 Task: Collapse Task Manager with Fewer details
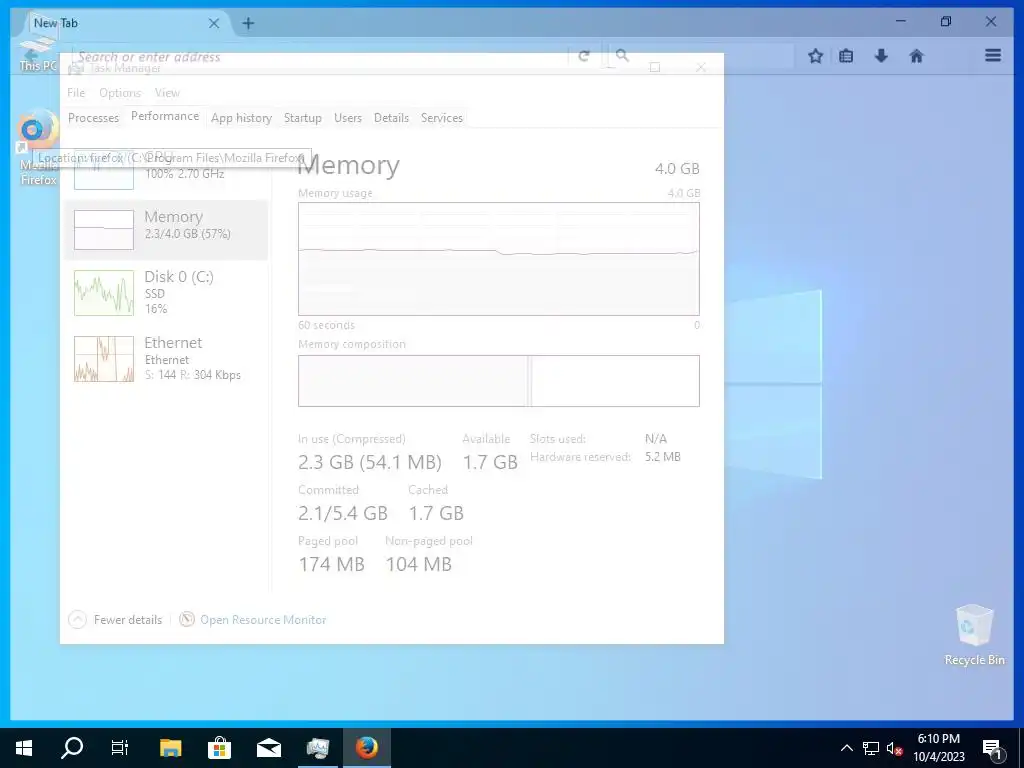pos(116,620)
